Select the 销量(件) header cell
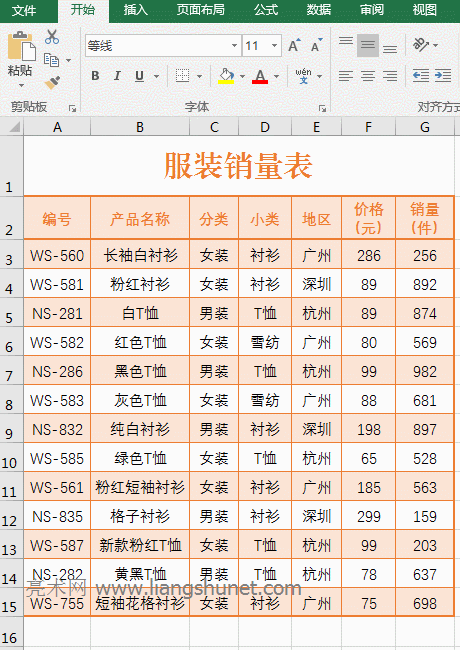 (x=425, y=218)
